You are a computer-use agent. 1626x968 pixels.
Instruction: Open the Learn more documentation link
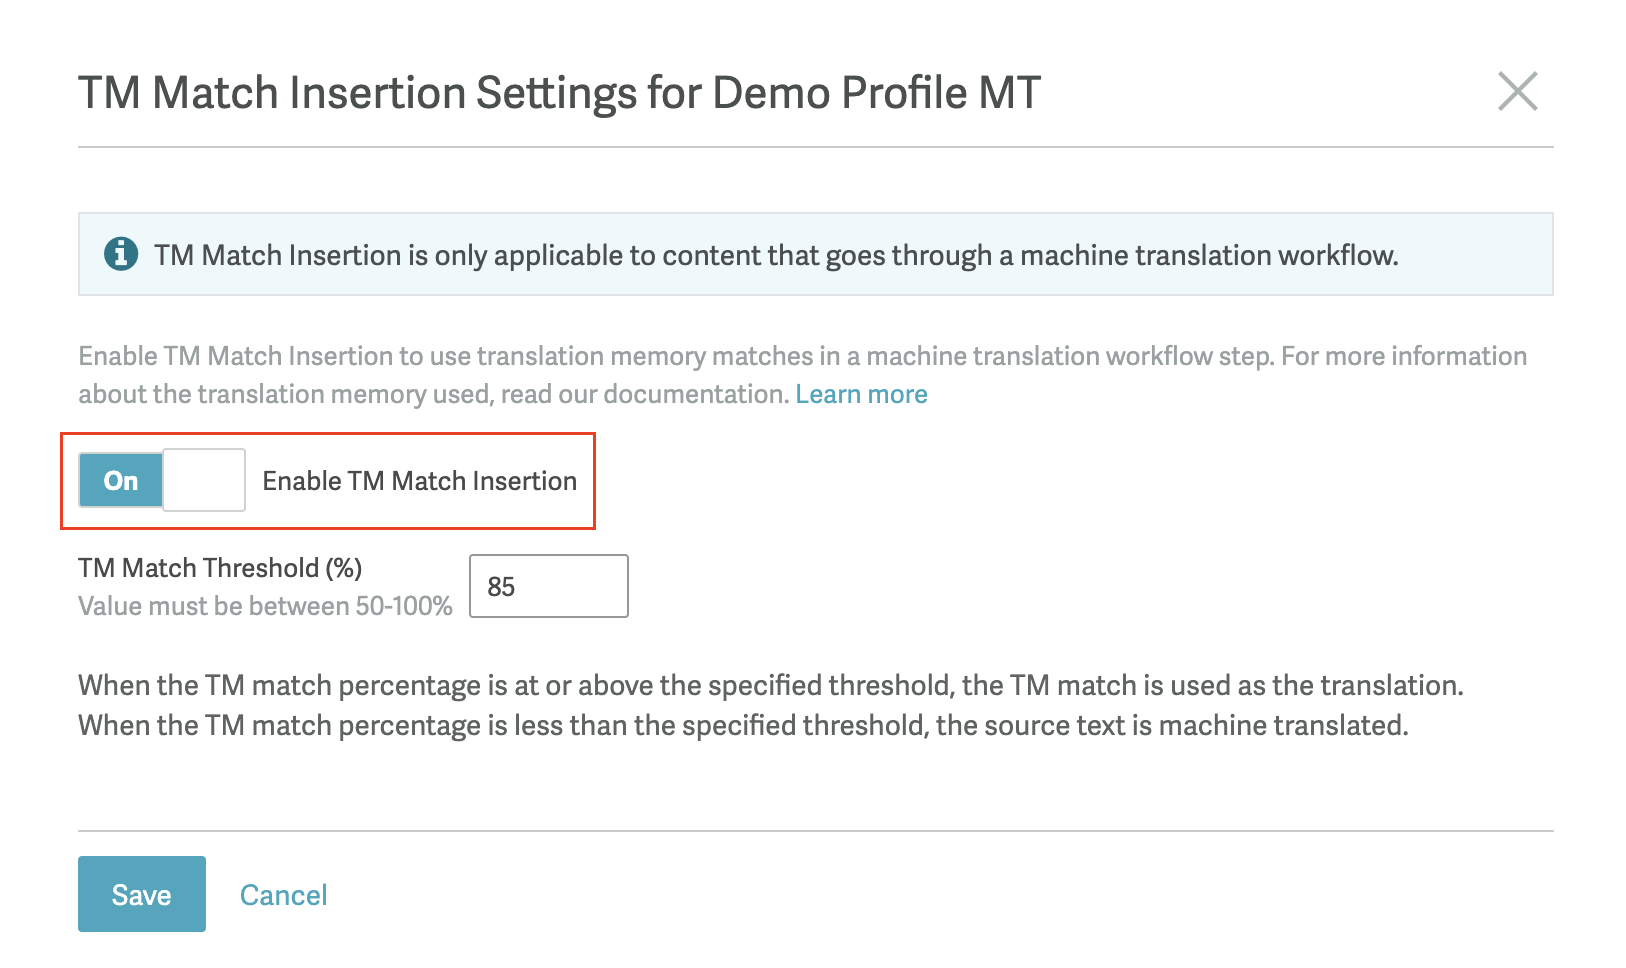(x=861, y=394)
